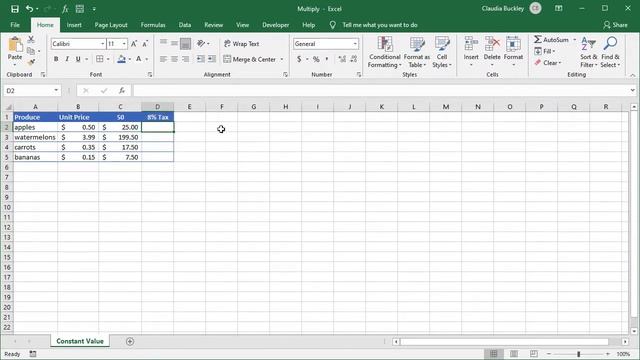640x360 pixels.
Task: Switch to the Formulas tab
Action: 153,25
